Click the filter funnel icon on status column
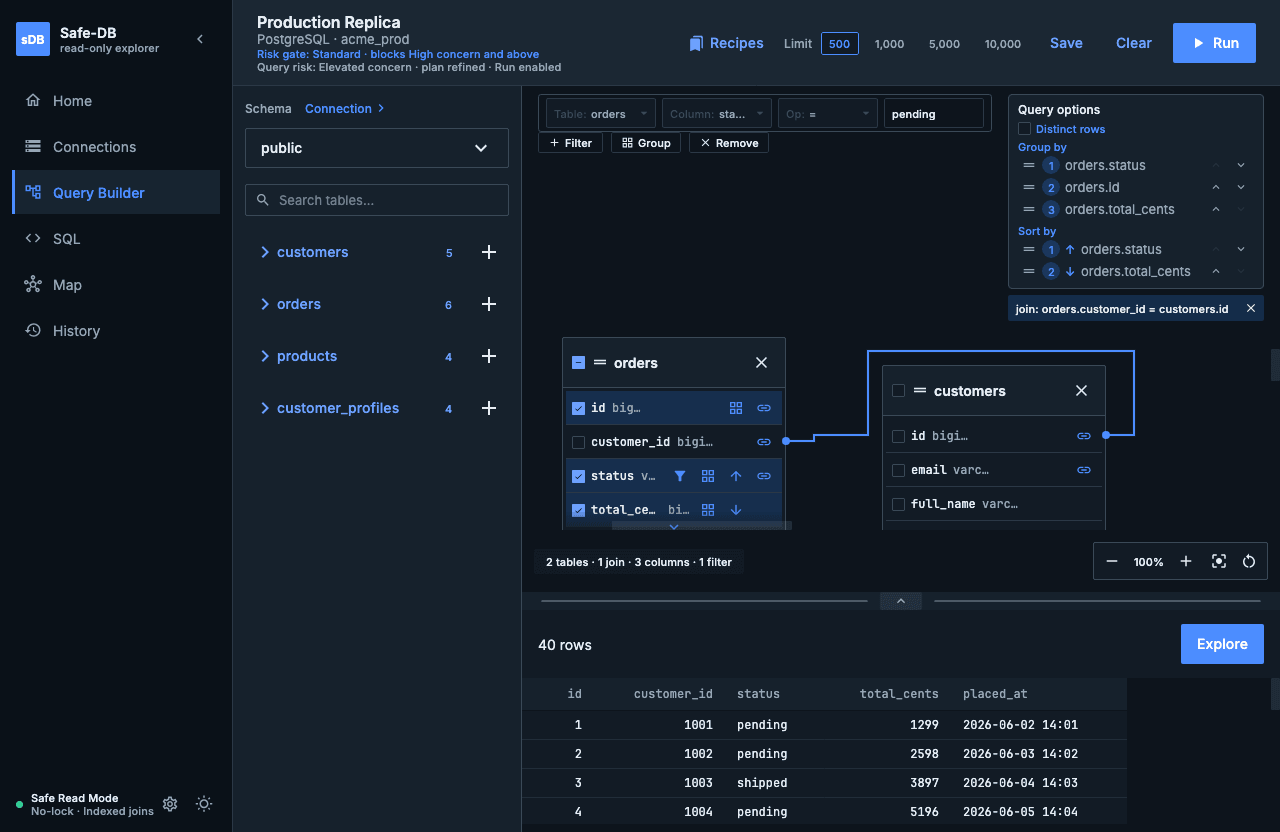The width and height of the screenshot is (1280, 832). pos(680,476)
